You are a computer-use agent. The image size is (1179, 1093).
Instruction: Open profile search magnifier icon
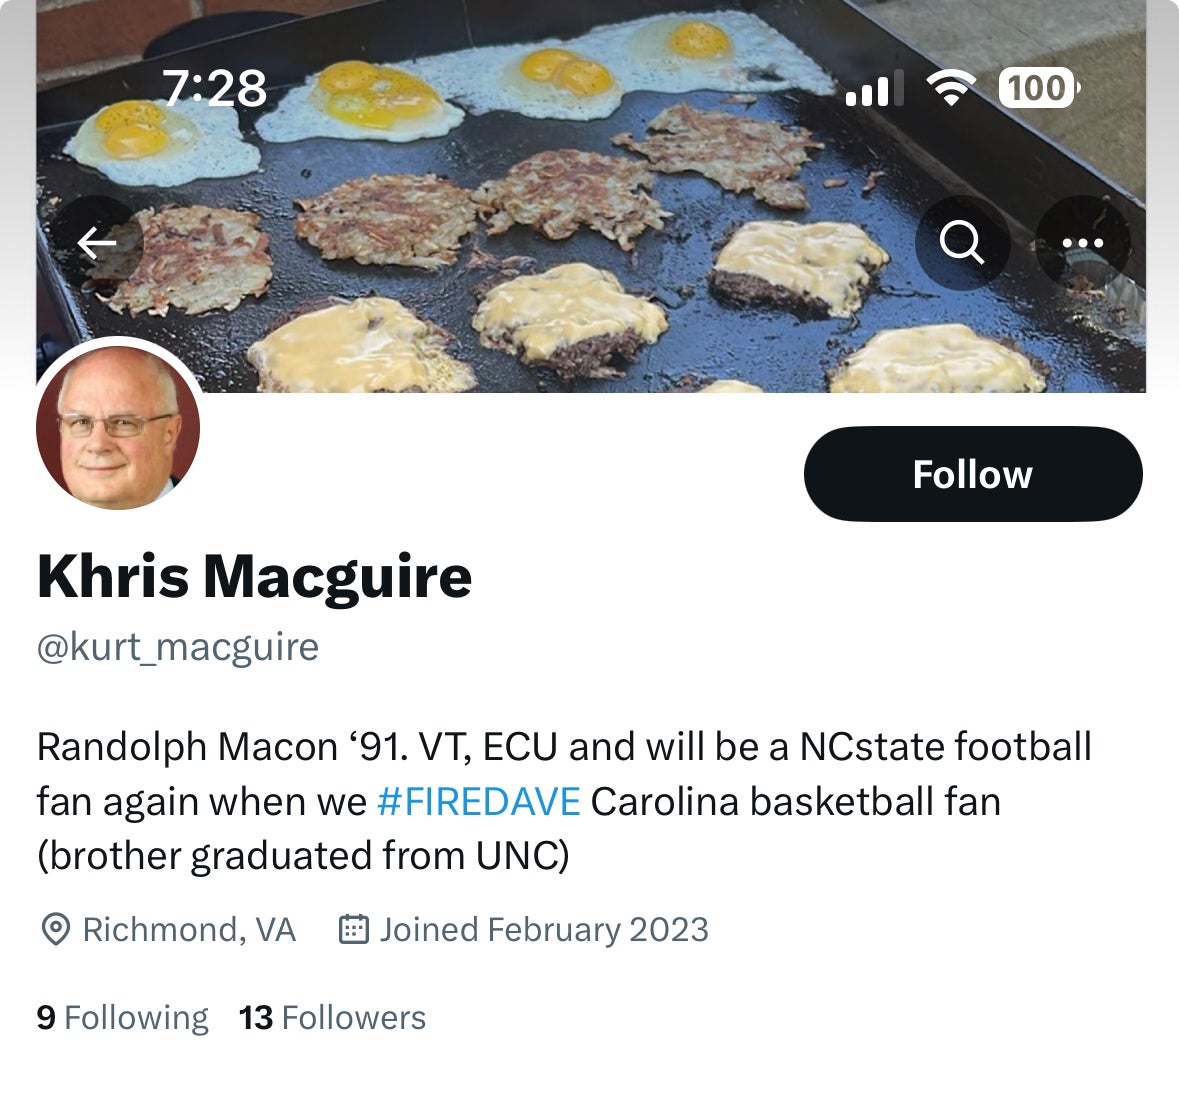coord(962,243)
